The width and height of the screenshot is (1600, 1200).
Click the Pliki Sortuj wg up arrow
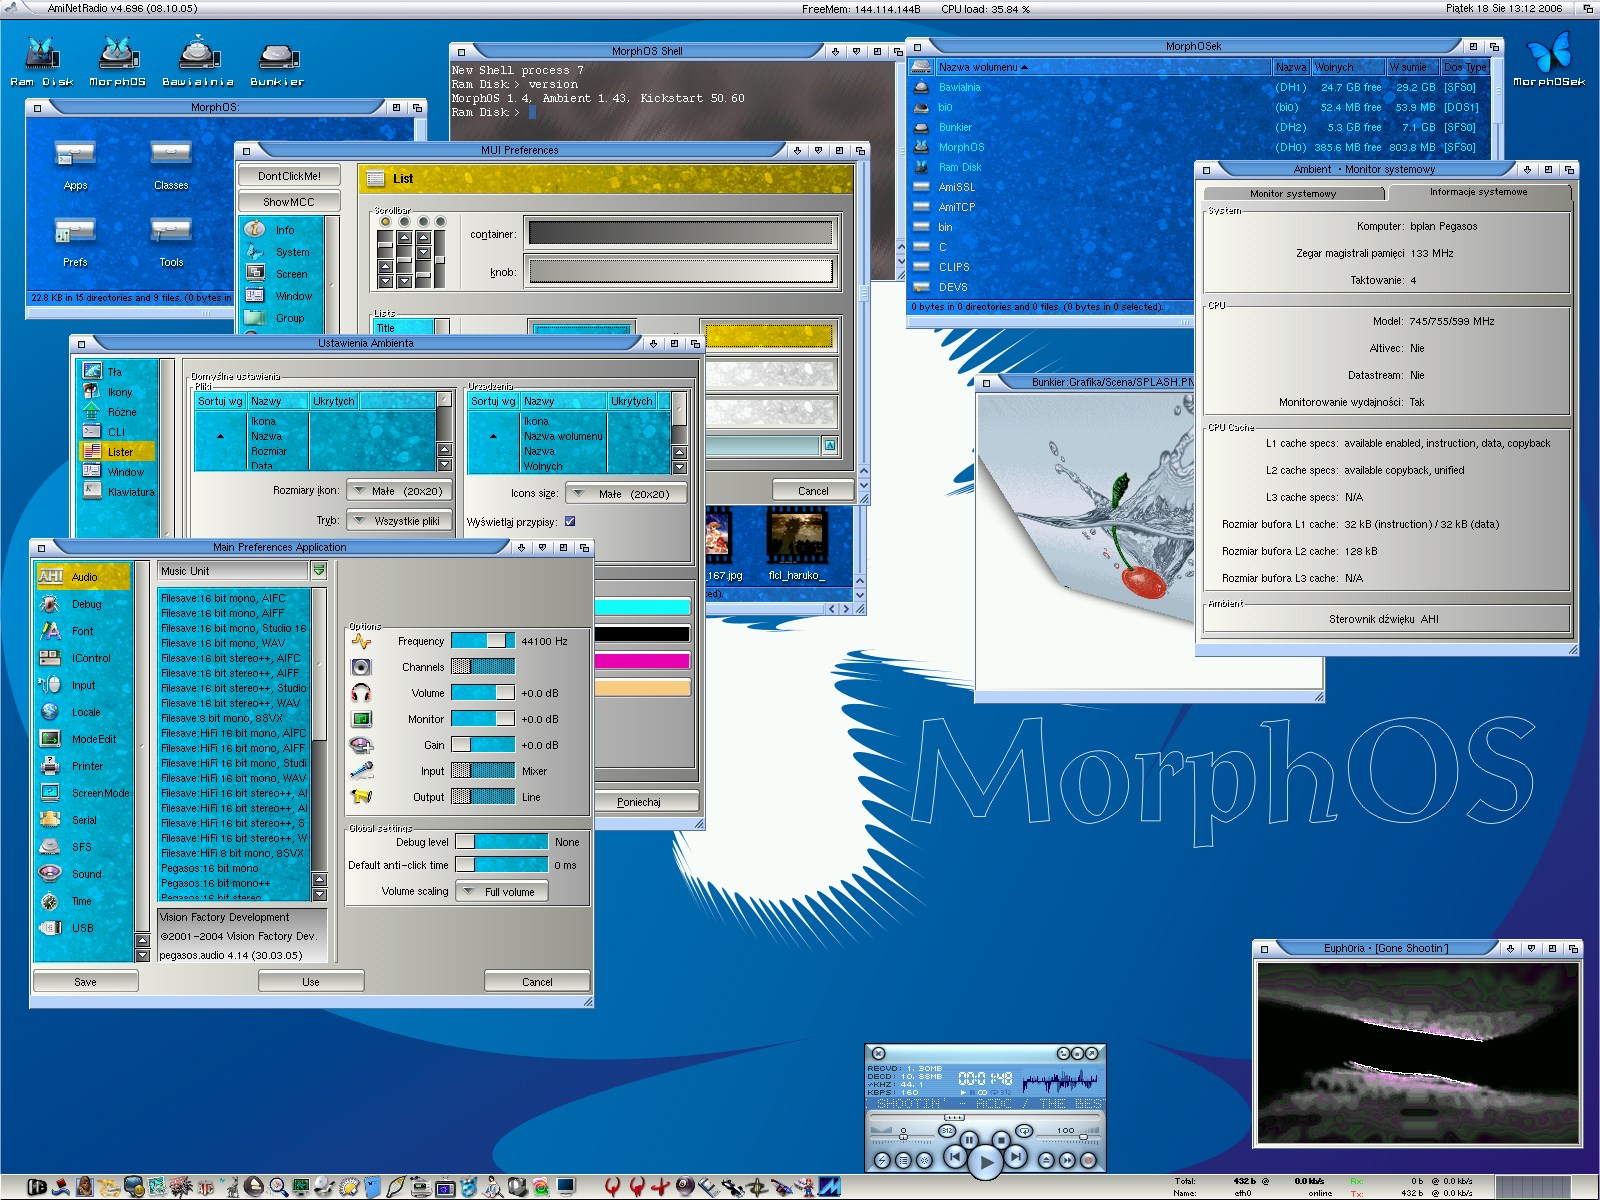click(221, 436)
